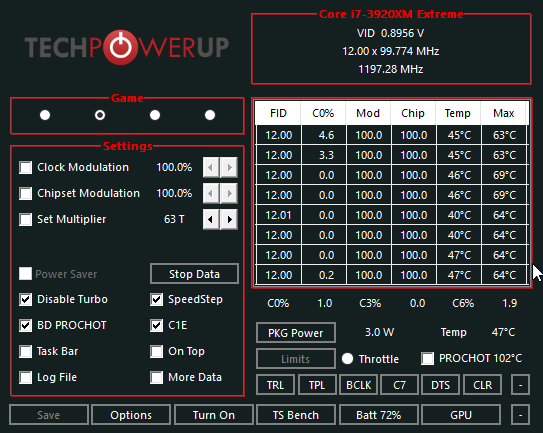
Task: Click the Turn On button
Action: click(214, 415)
